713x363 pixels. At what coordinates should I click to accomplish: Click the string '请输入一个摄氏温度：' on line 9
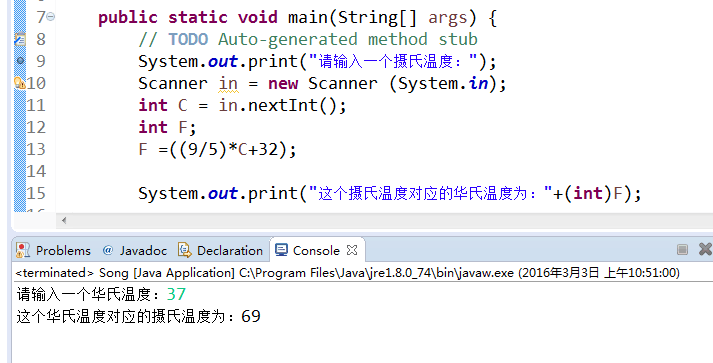[x=393, y=61]
